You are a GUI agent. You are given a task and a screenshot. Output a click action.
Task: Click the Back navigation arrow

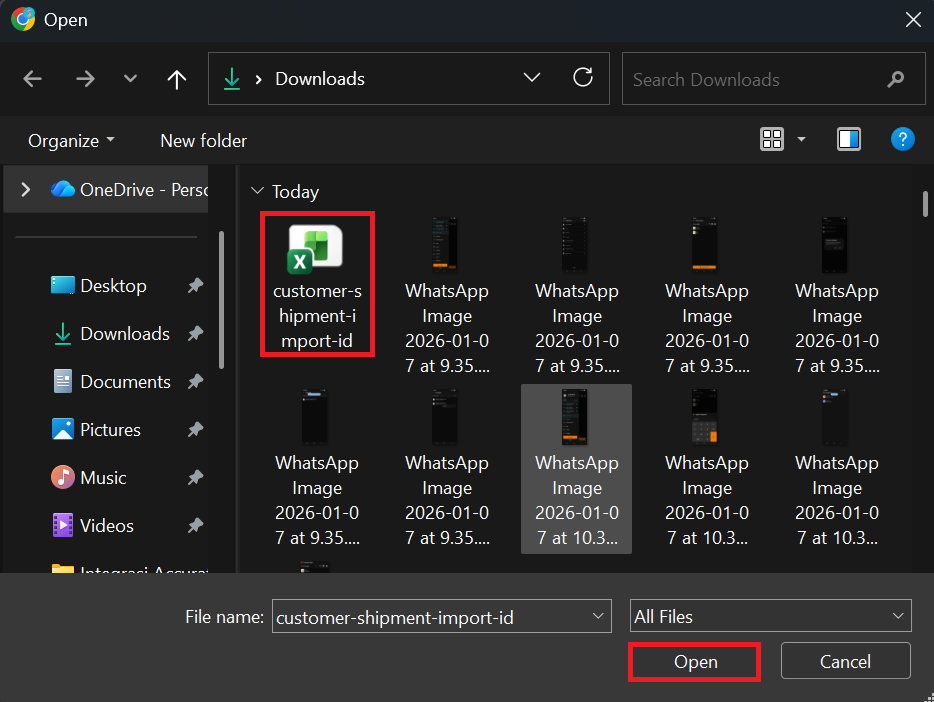coord(33,79)
